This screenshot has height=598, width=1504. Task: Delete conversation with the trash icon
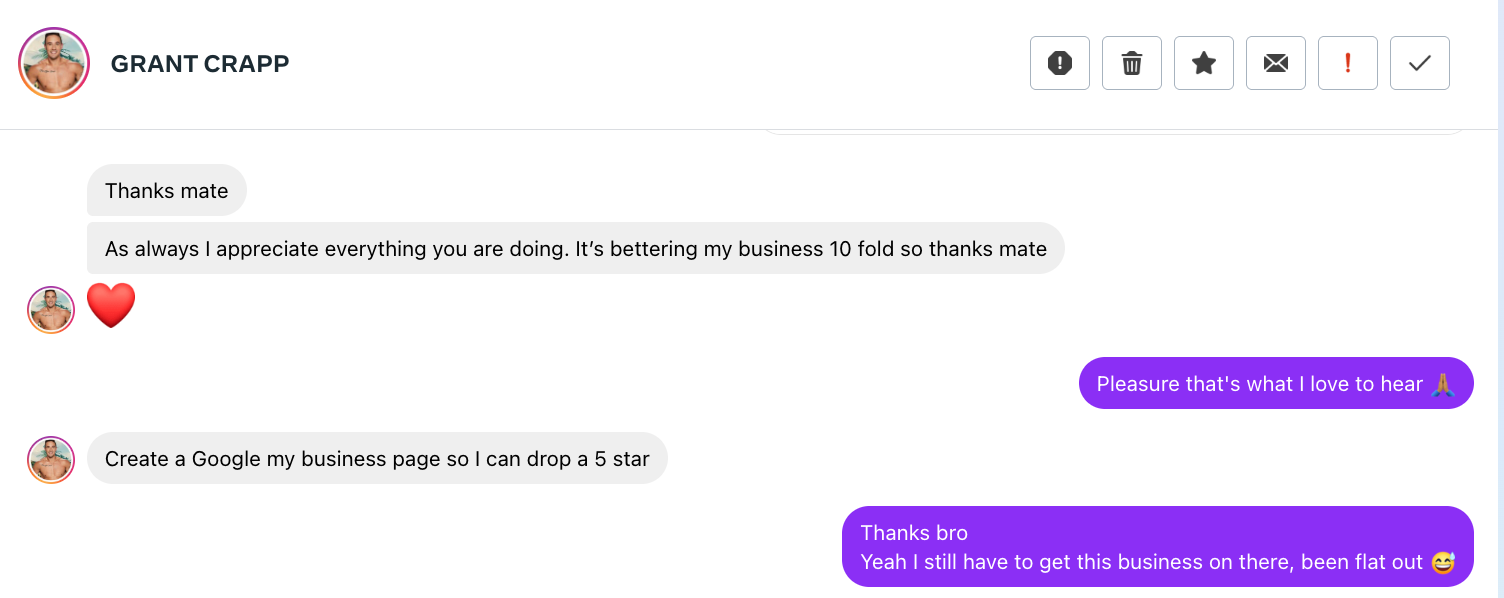point(1131,63)
